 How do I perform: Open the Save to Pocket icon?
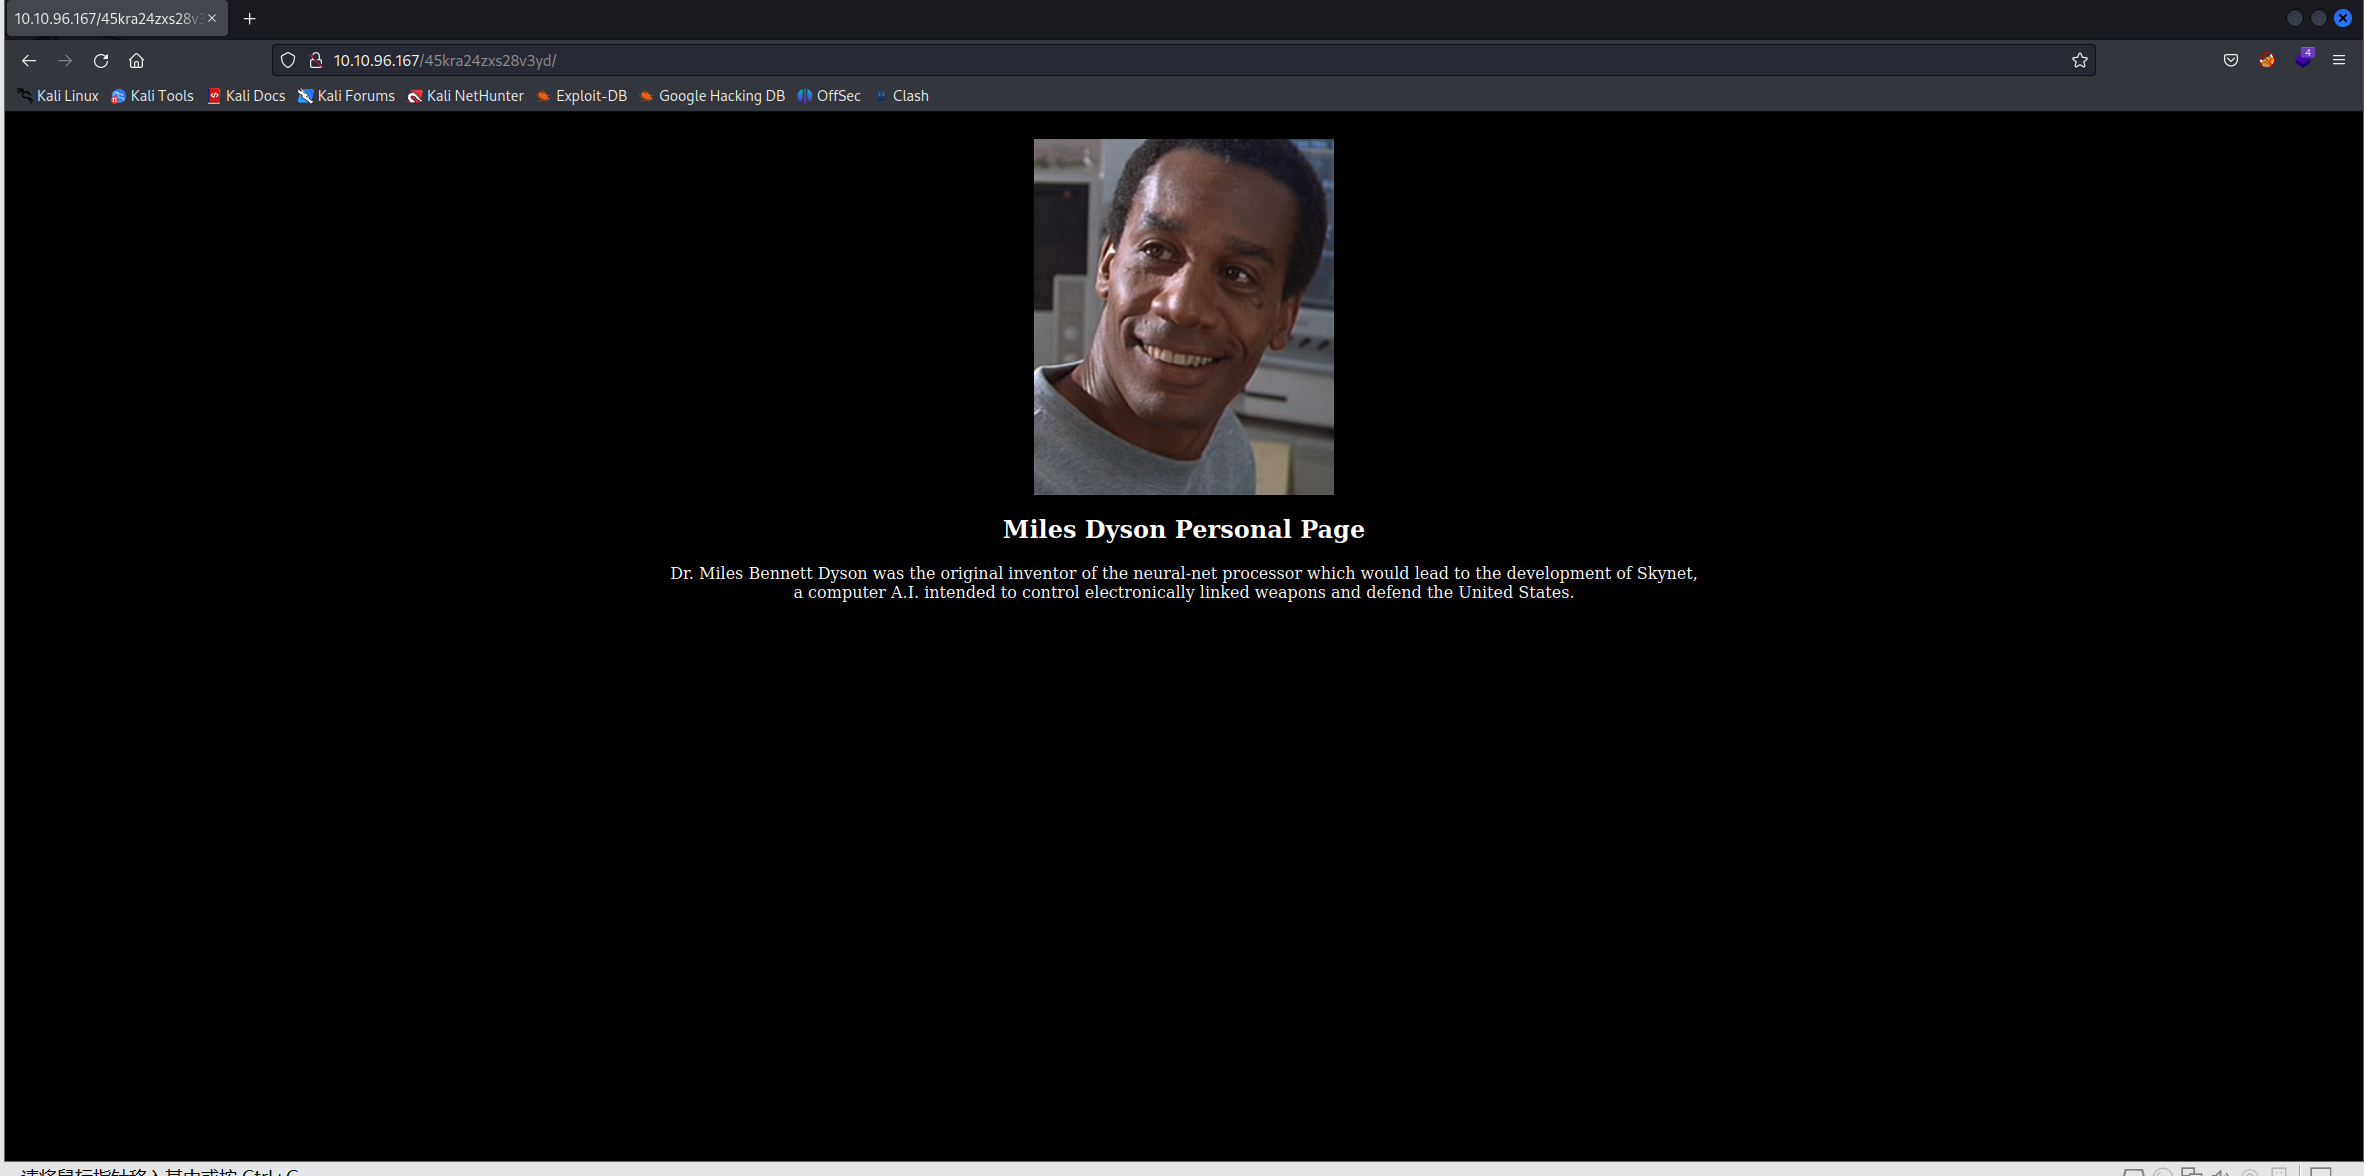point(2231,61)
